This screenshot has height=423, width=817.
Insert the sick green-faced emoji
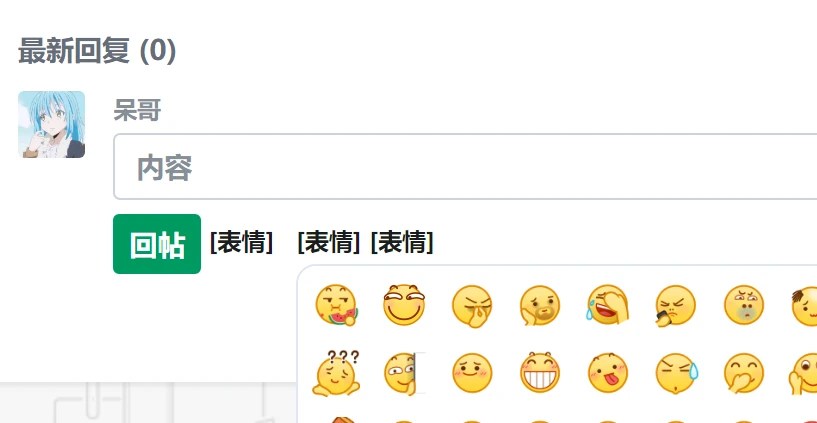pyautogui.click(x=744, y=305)
